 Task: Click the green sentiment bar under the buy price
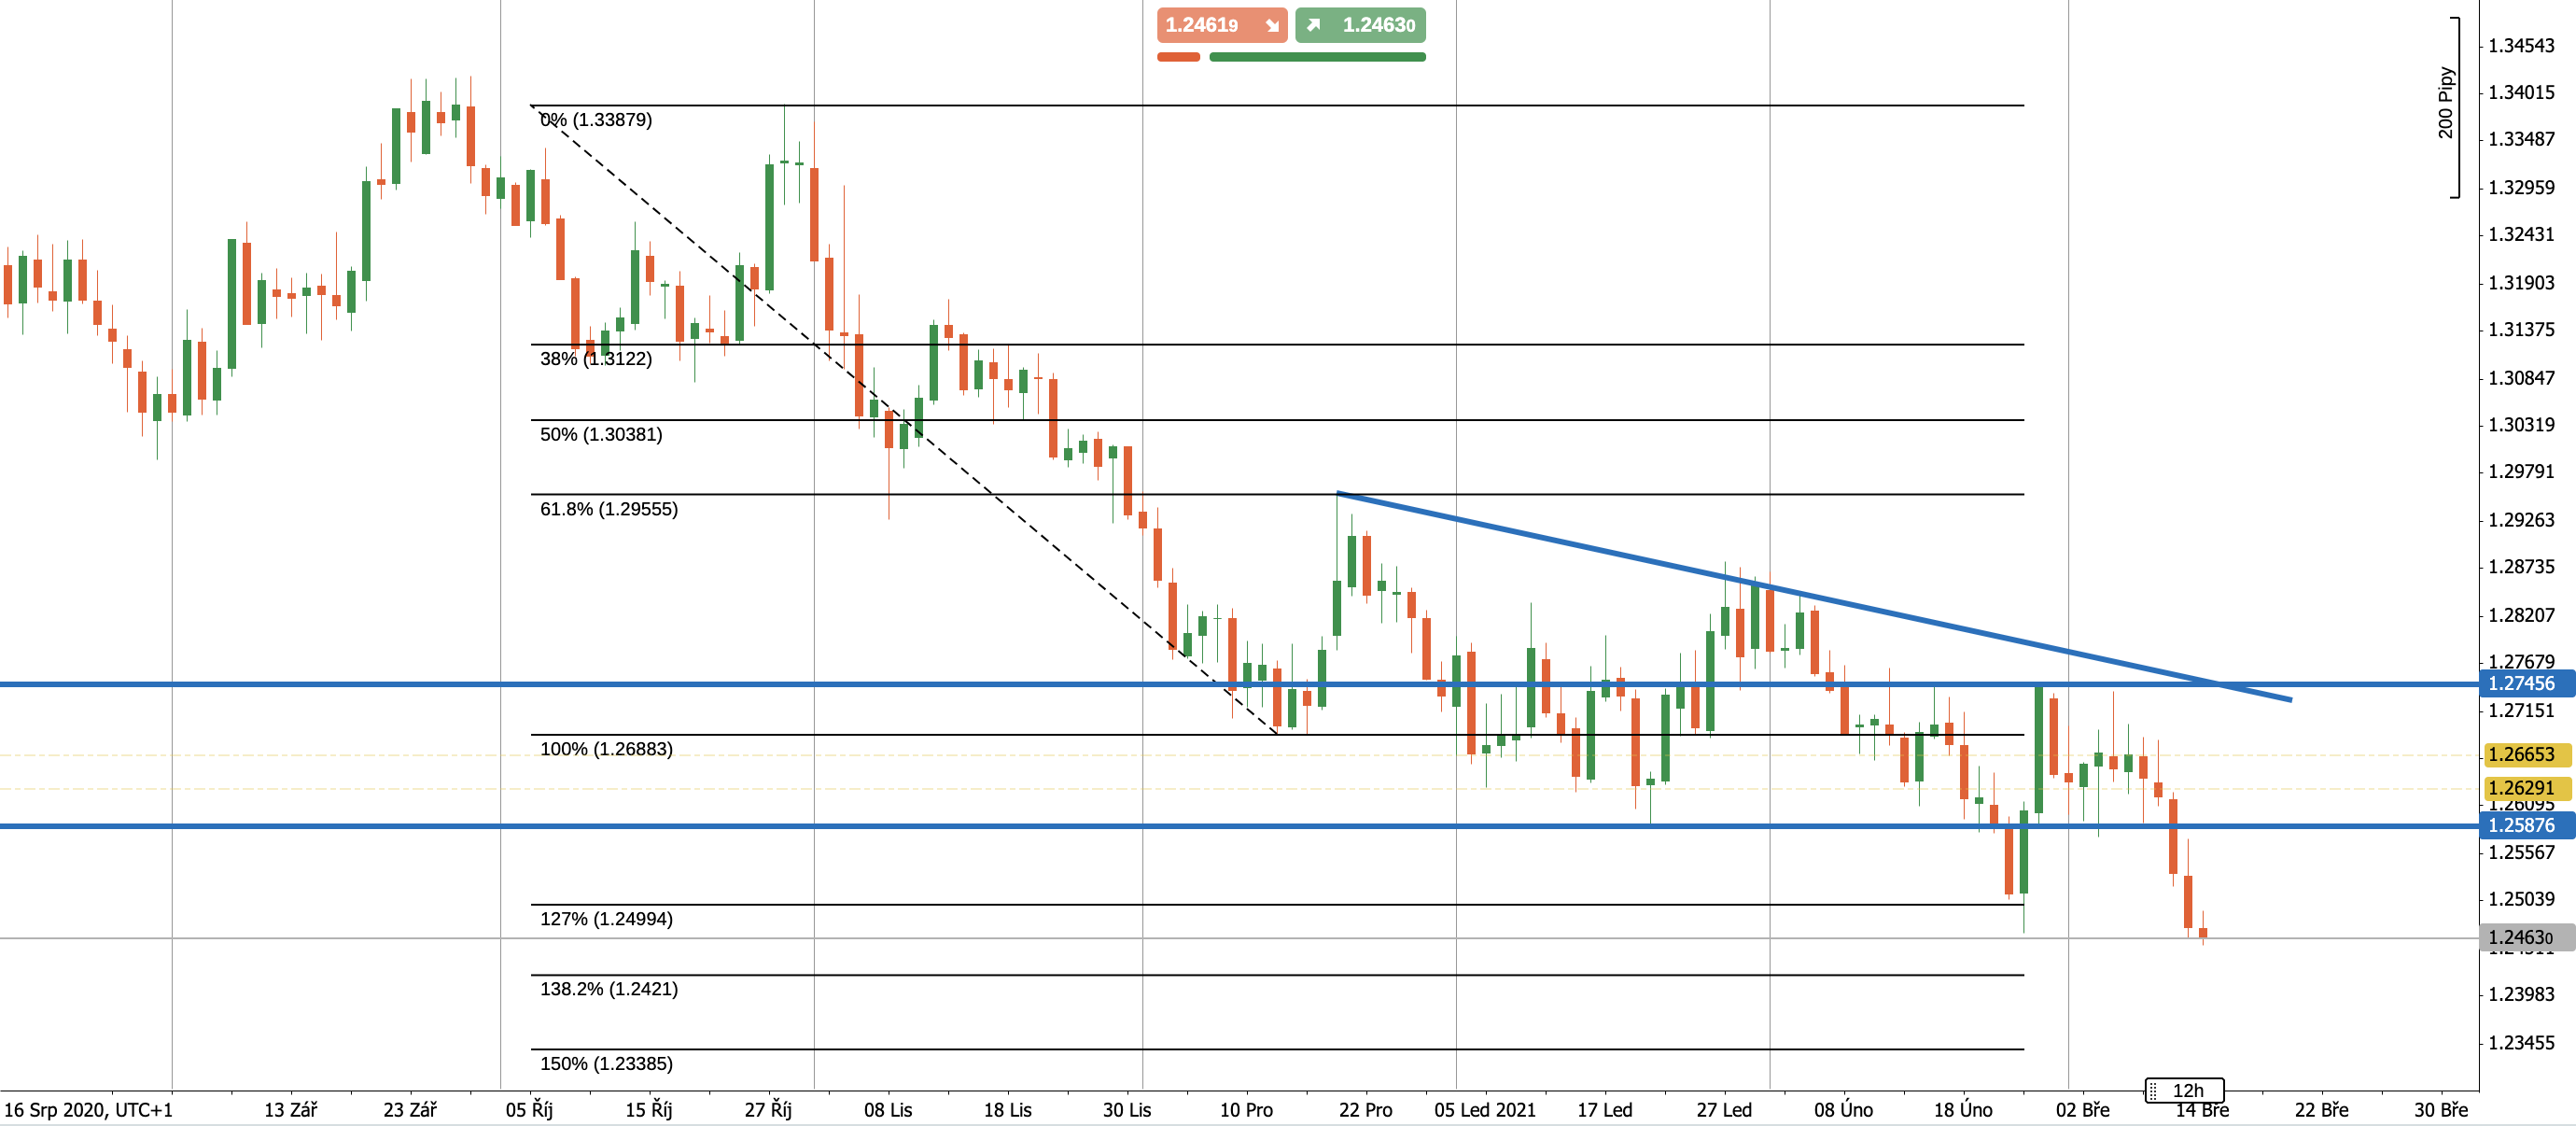tap(1316, 57)
